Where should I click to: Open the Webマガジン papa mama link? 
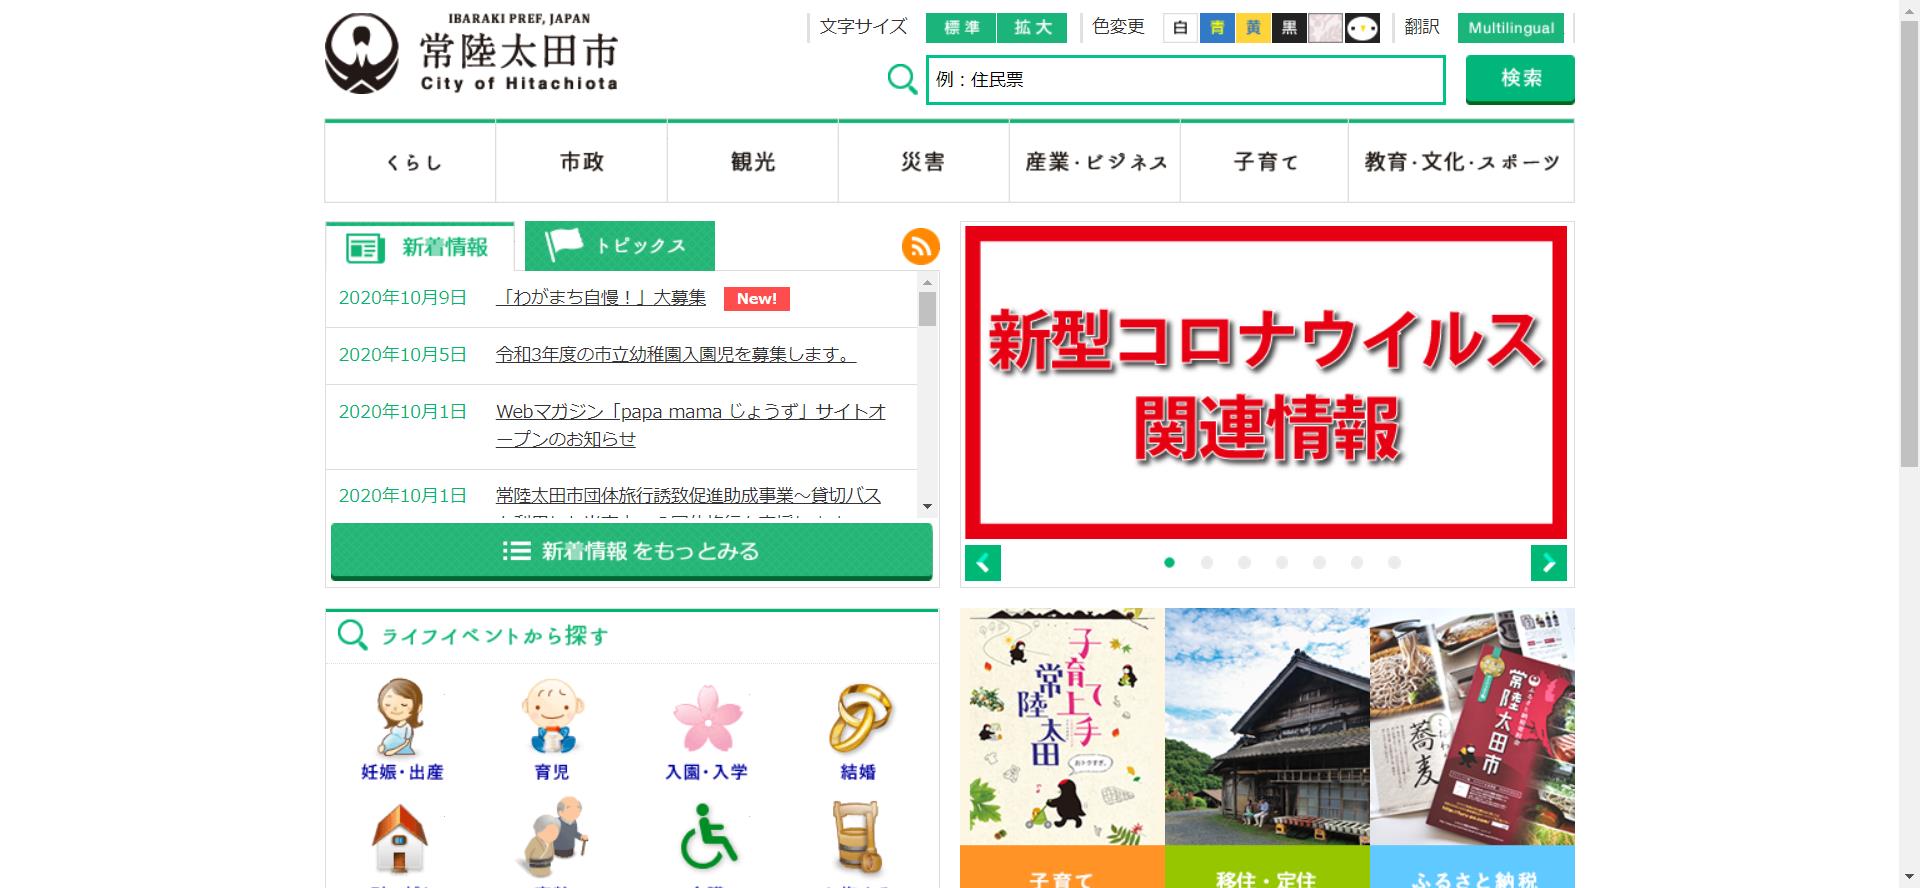click(x=691, y=425)
